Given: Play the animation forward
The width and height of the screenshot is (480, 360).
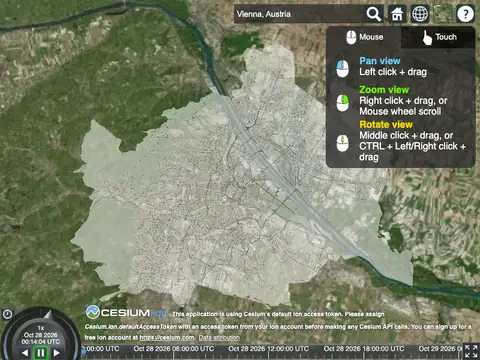Looking at the screenshot, I should pyautogui.click(x=56, y=353).
